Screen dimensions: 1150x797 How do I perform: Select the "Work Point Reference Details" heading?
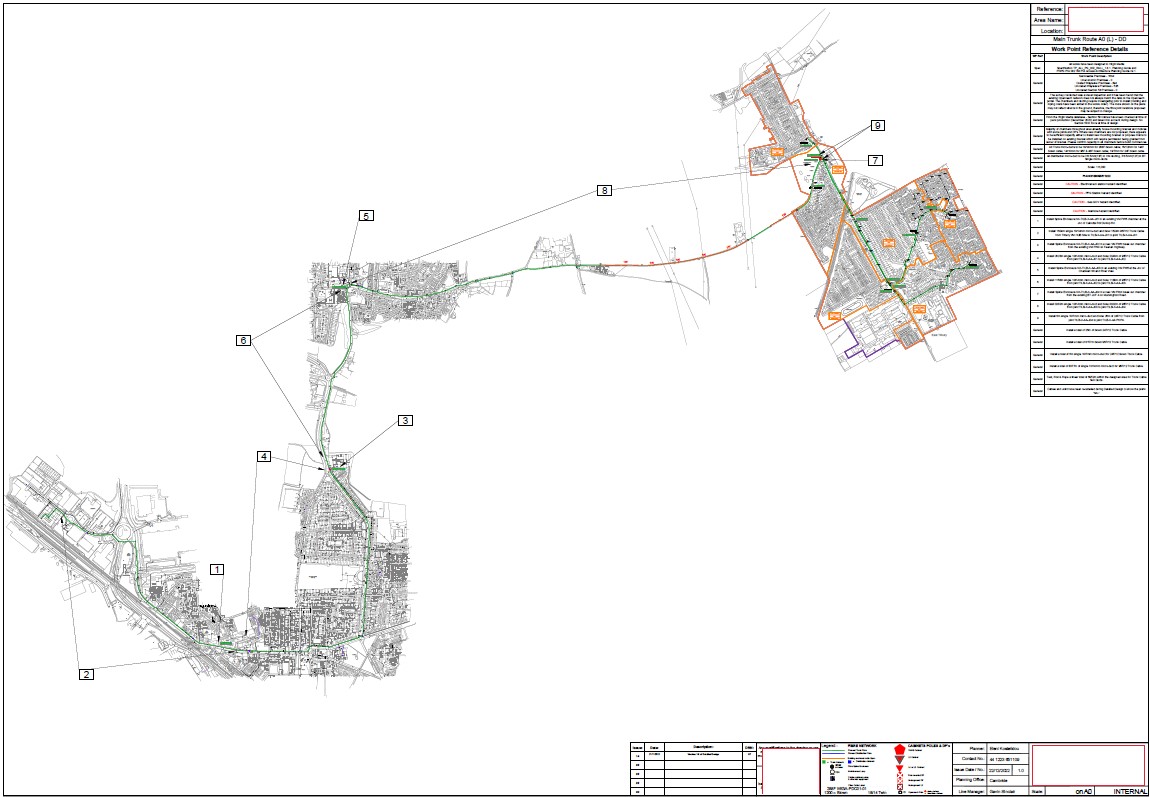[1089, 48]
